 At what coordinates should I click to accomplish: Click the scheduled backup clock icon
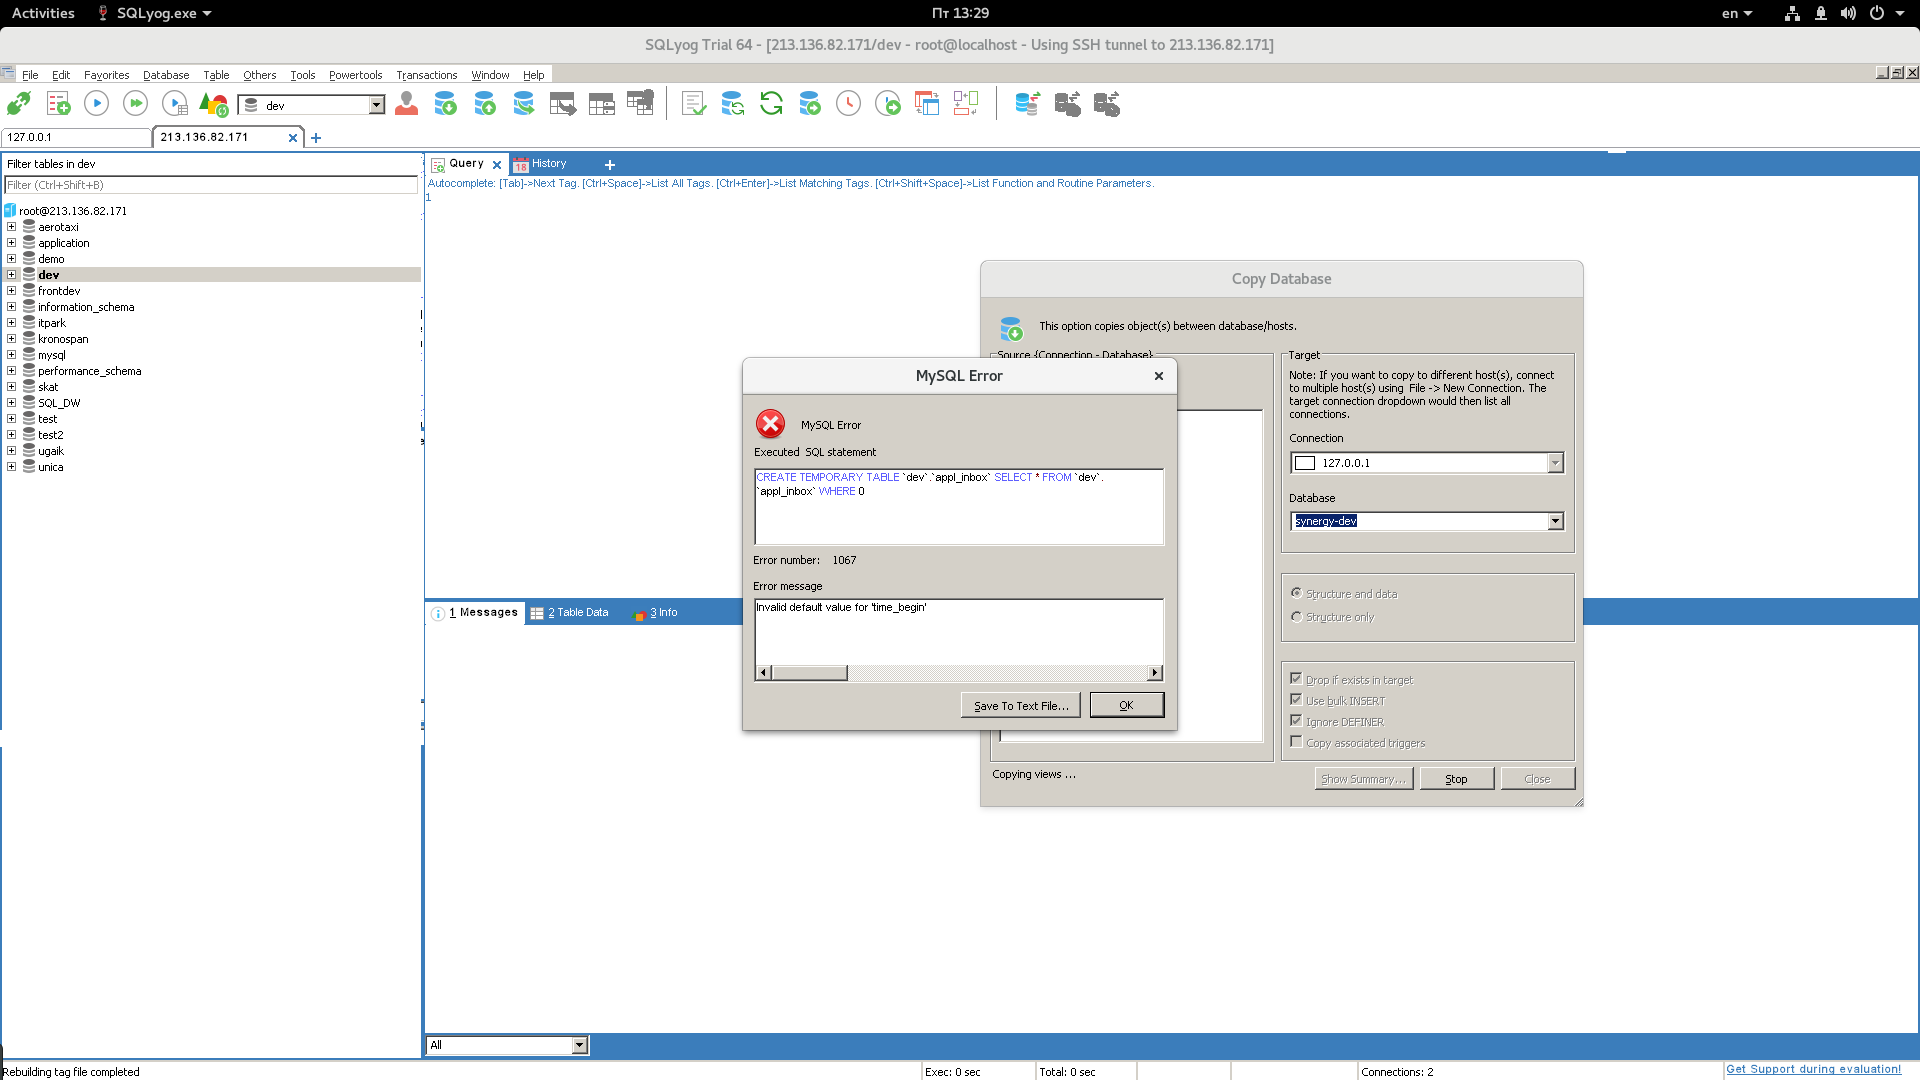848,103
